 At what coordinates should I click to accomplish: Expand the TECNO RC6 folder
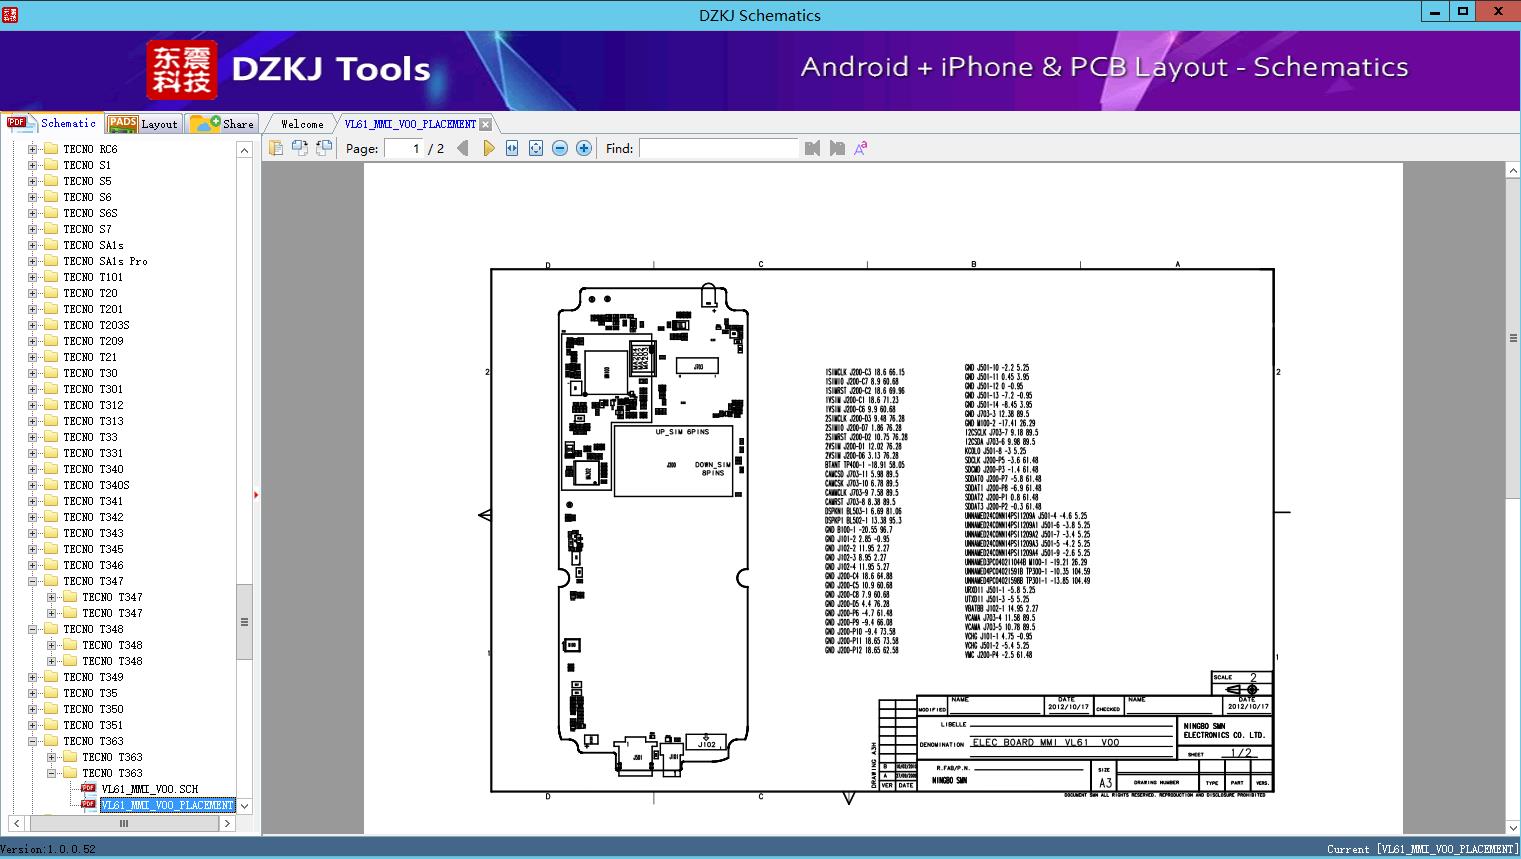click(32, 149)
